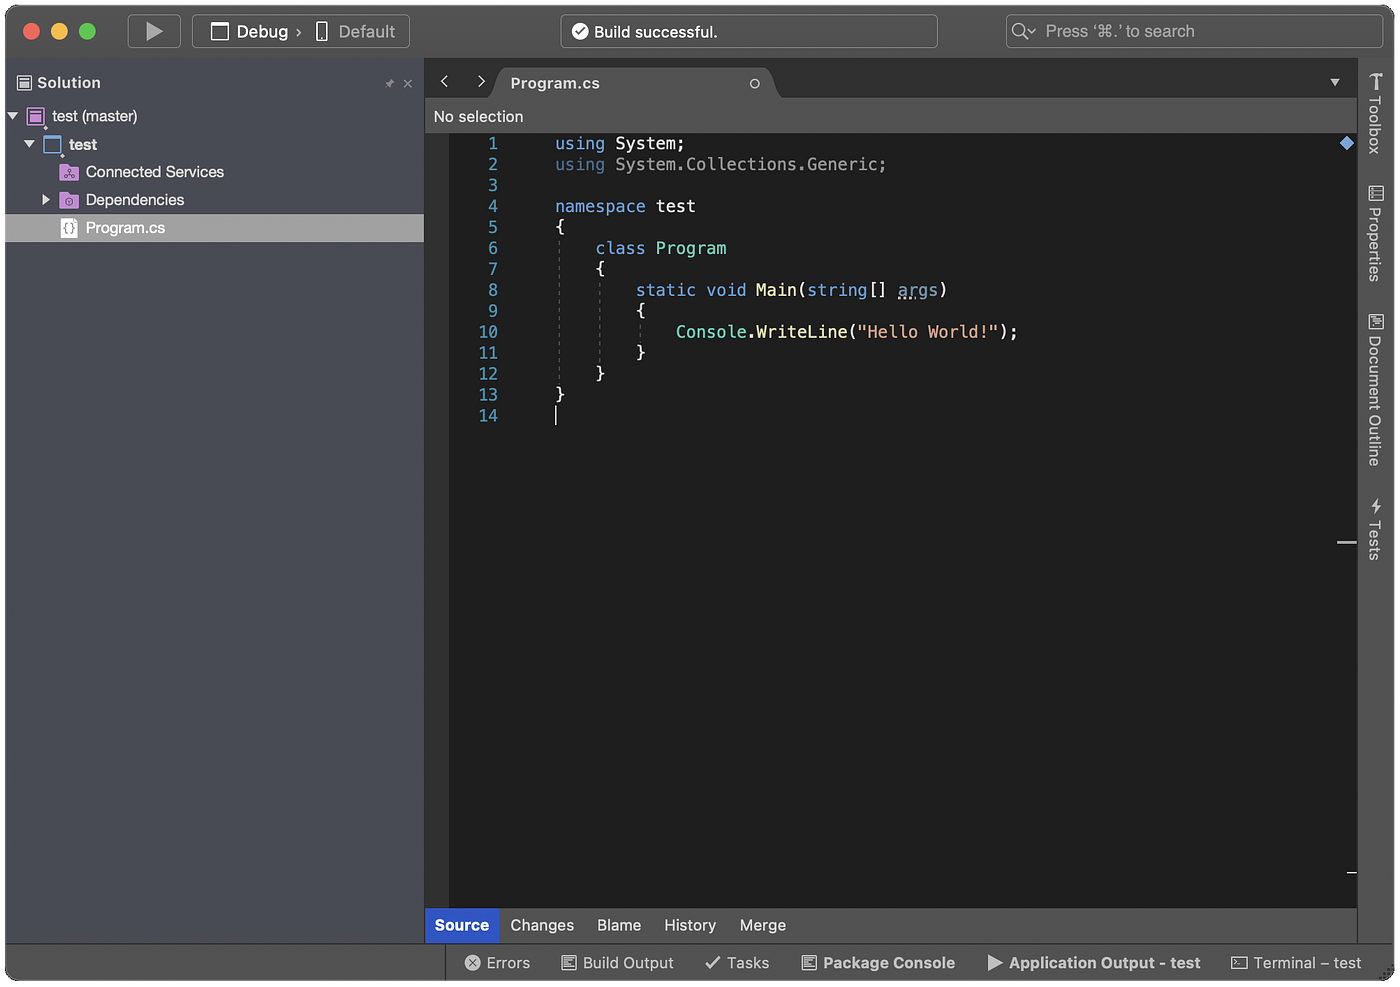Switch to the Changes tab
The height and width of the screenshot is (987, 1400).
[x=542, y=926]
